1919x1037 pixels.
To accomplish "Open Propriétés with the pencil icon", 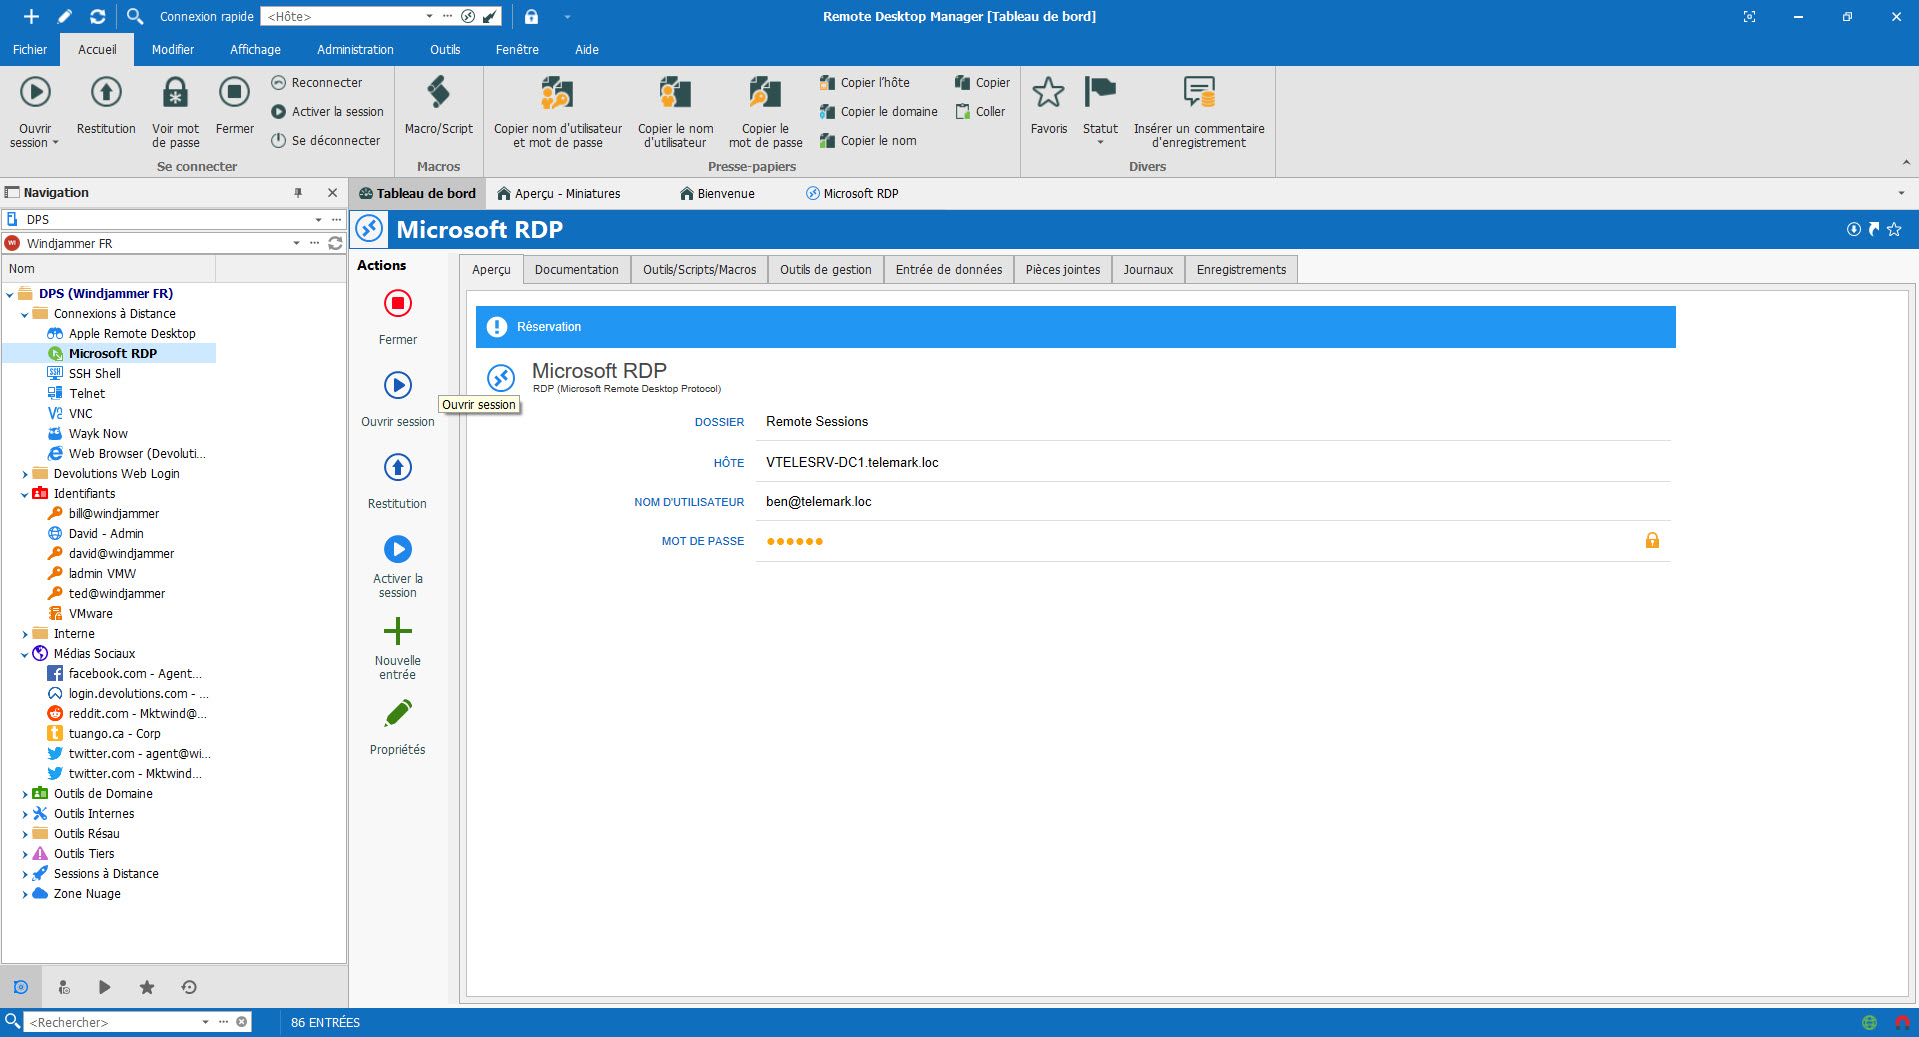I will coord(398,713).
